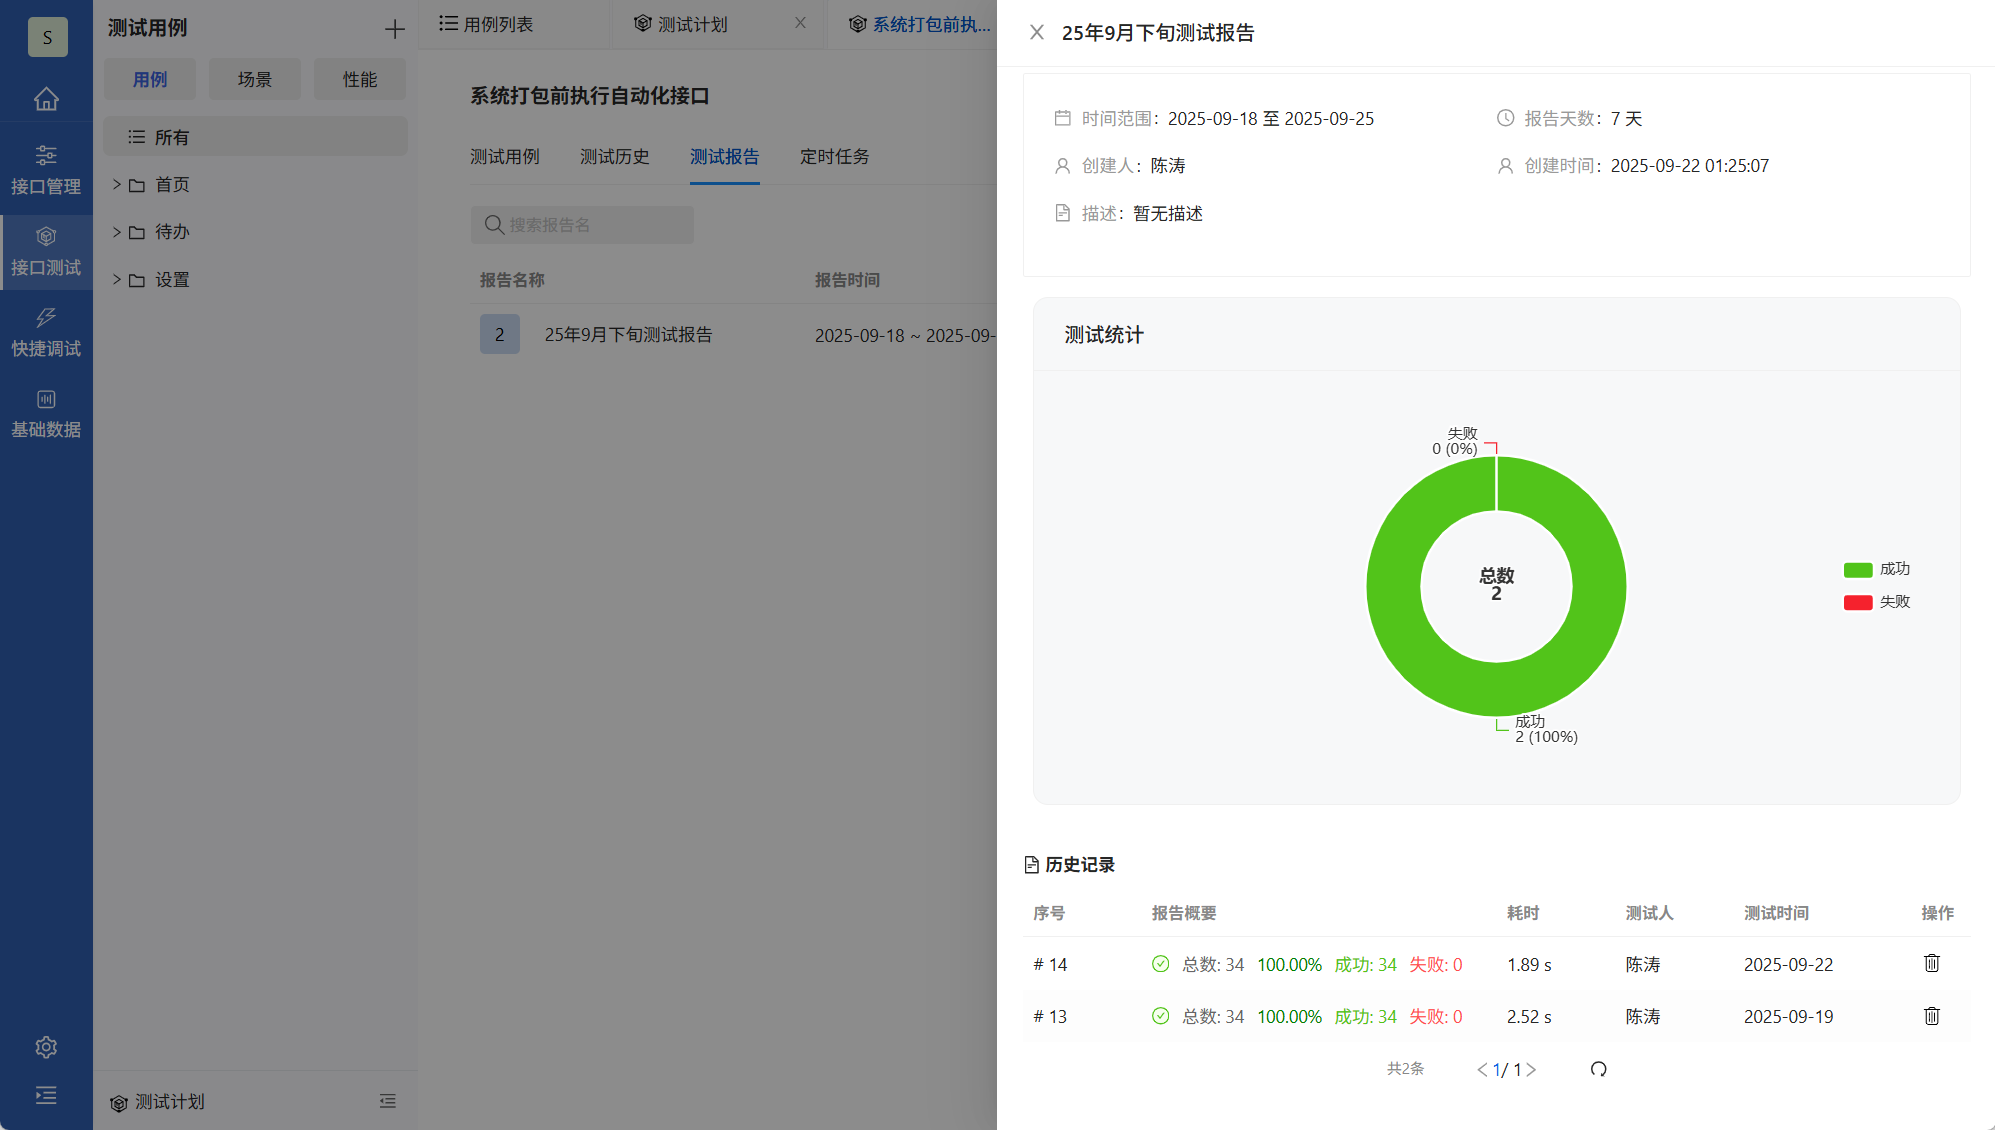Viewport: 1995px width, 1130px height.
Task: Collapse the 测试计划 panel icon
Action: point(388,1101)
